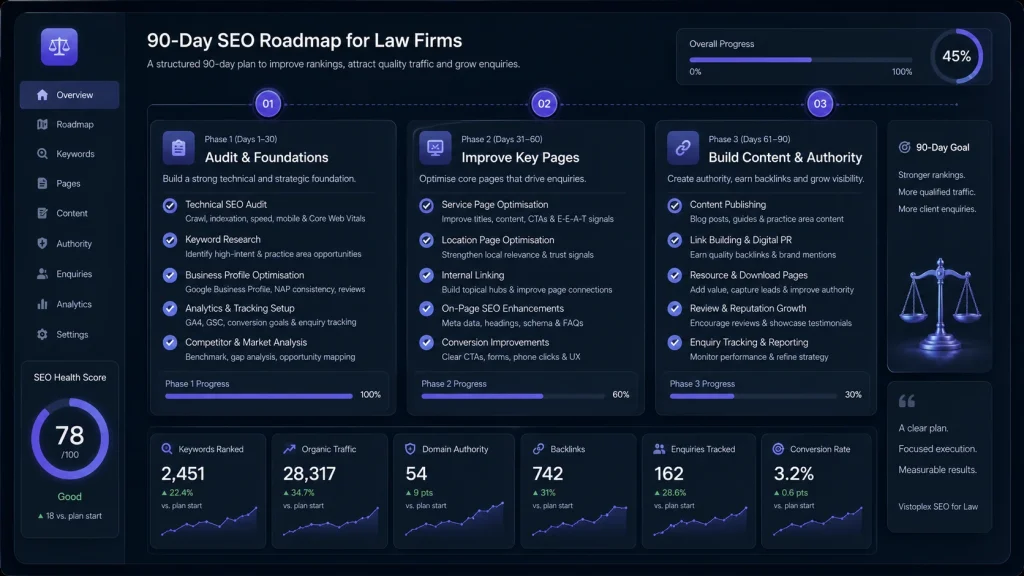Click the Overall Progress bar

801,59
